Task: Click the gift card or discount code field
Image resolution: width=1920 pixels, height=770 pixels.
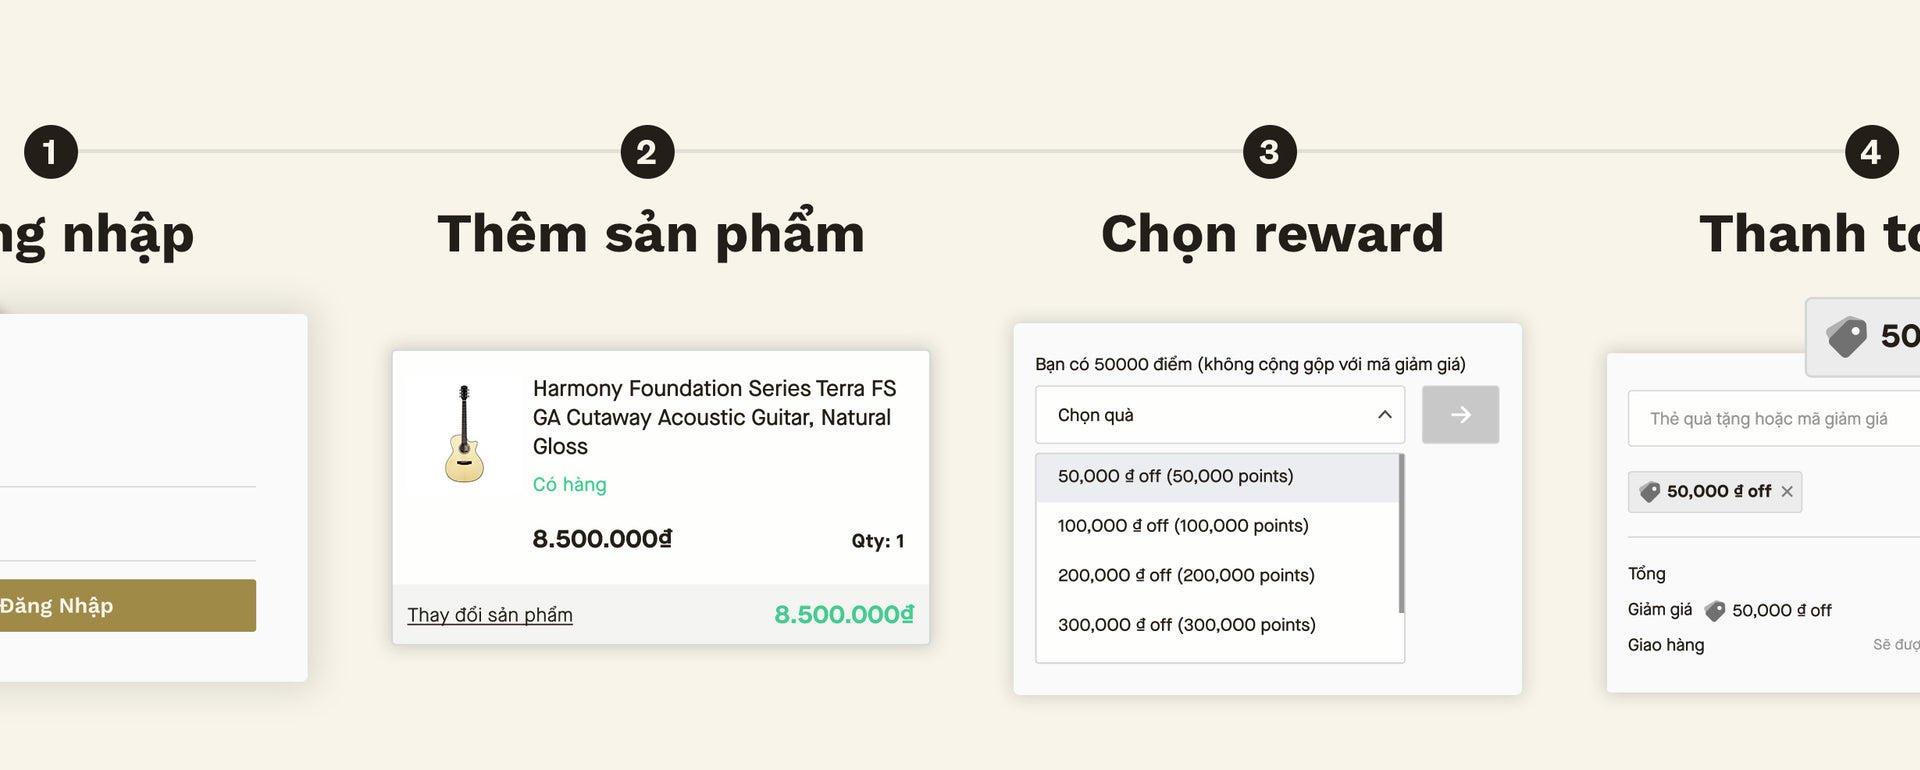Action: 1770,419
